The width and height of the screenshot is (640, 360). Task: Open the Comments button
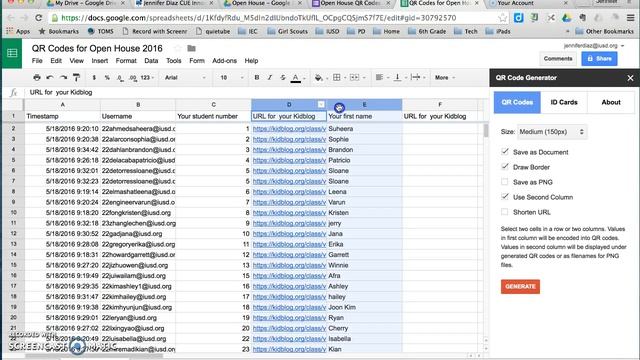pyautogui.click(x=558, y=59)
